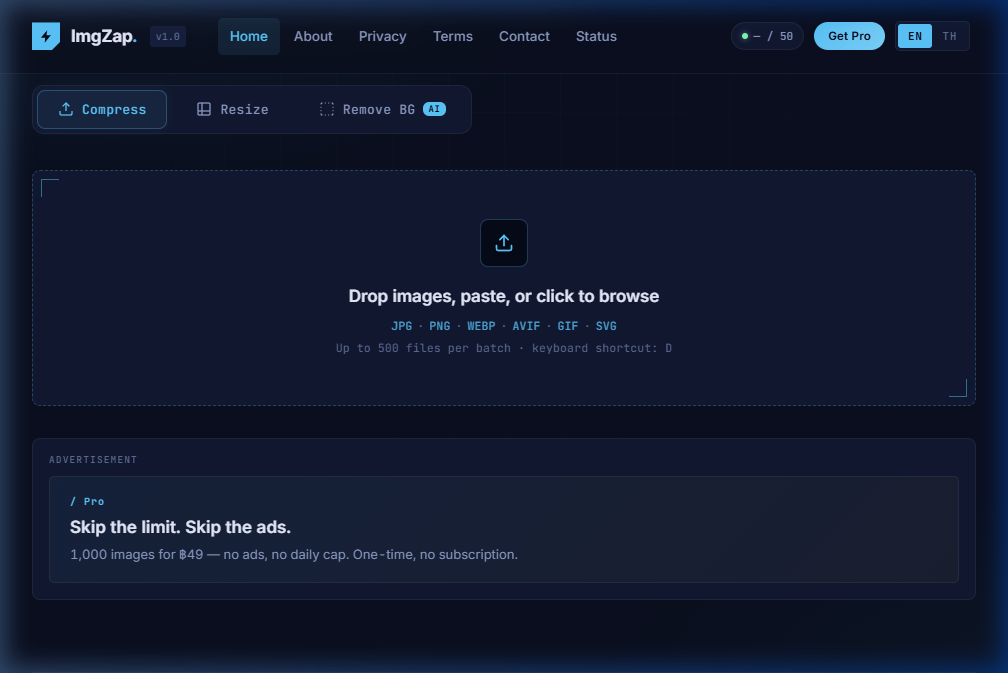Click the ImgZap lightning bolt logo

pos(46,36)
